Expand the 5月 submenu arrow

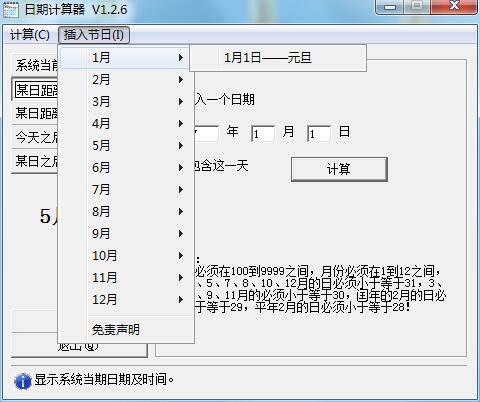(x=181, y=146)
